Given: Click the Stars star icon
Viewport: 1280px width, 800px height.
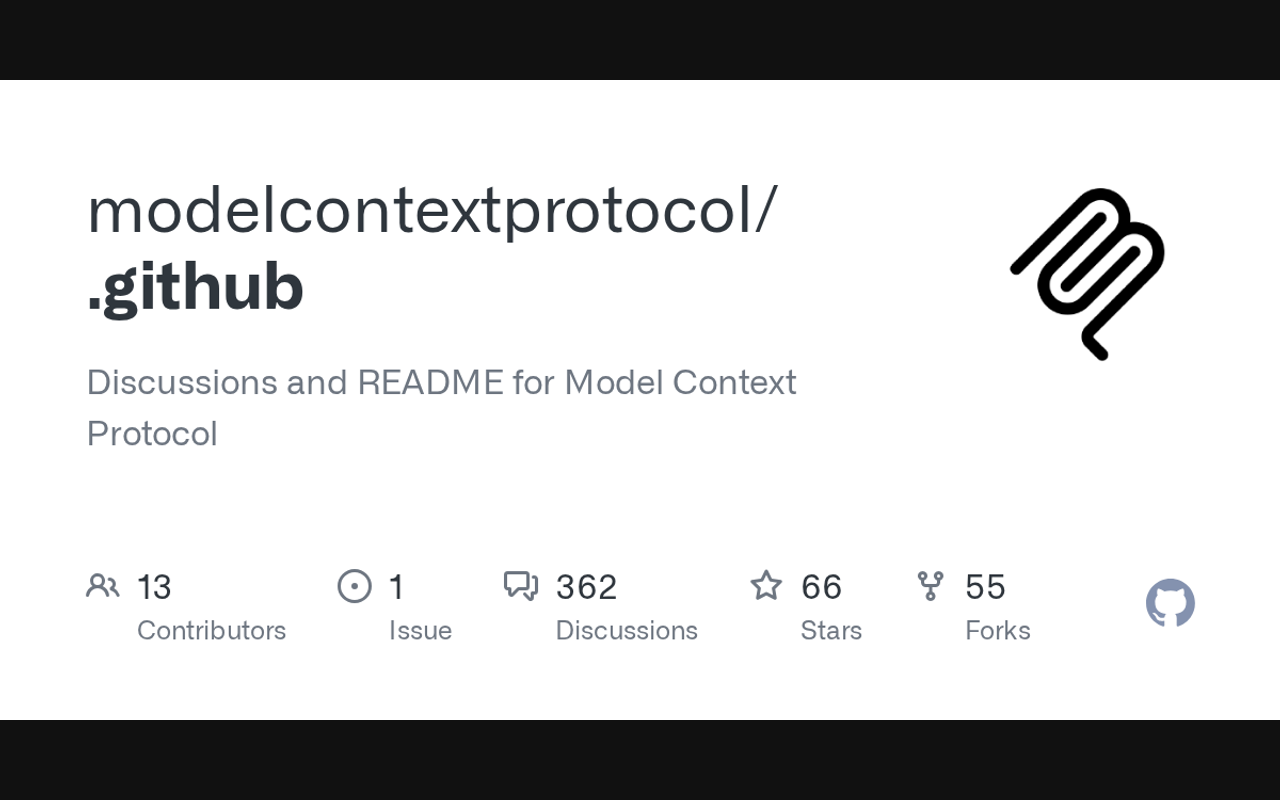Looking at the screenshot, I should click(x=766, y=586).
